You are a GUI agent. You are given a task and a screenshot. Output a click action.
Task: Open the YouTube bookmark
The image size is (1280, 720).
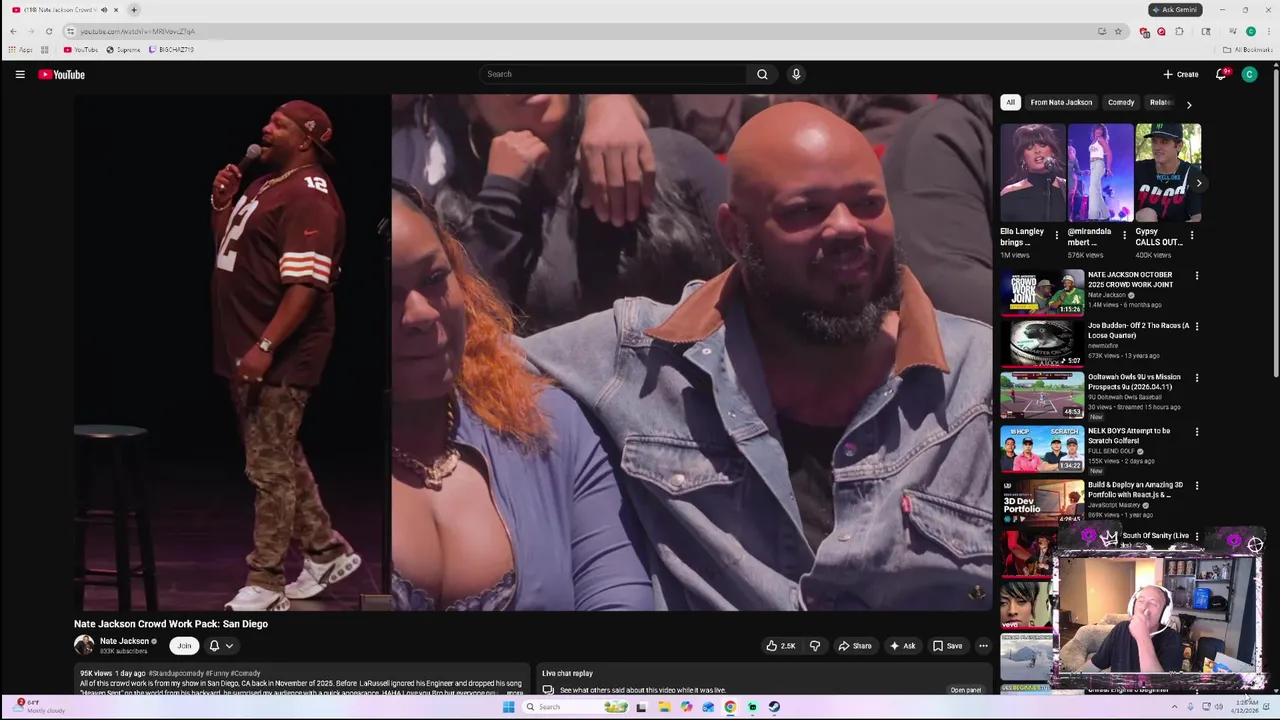[x=81, y=49]
